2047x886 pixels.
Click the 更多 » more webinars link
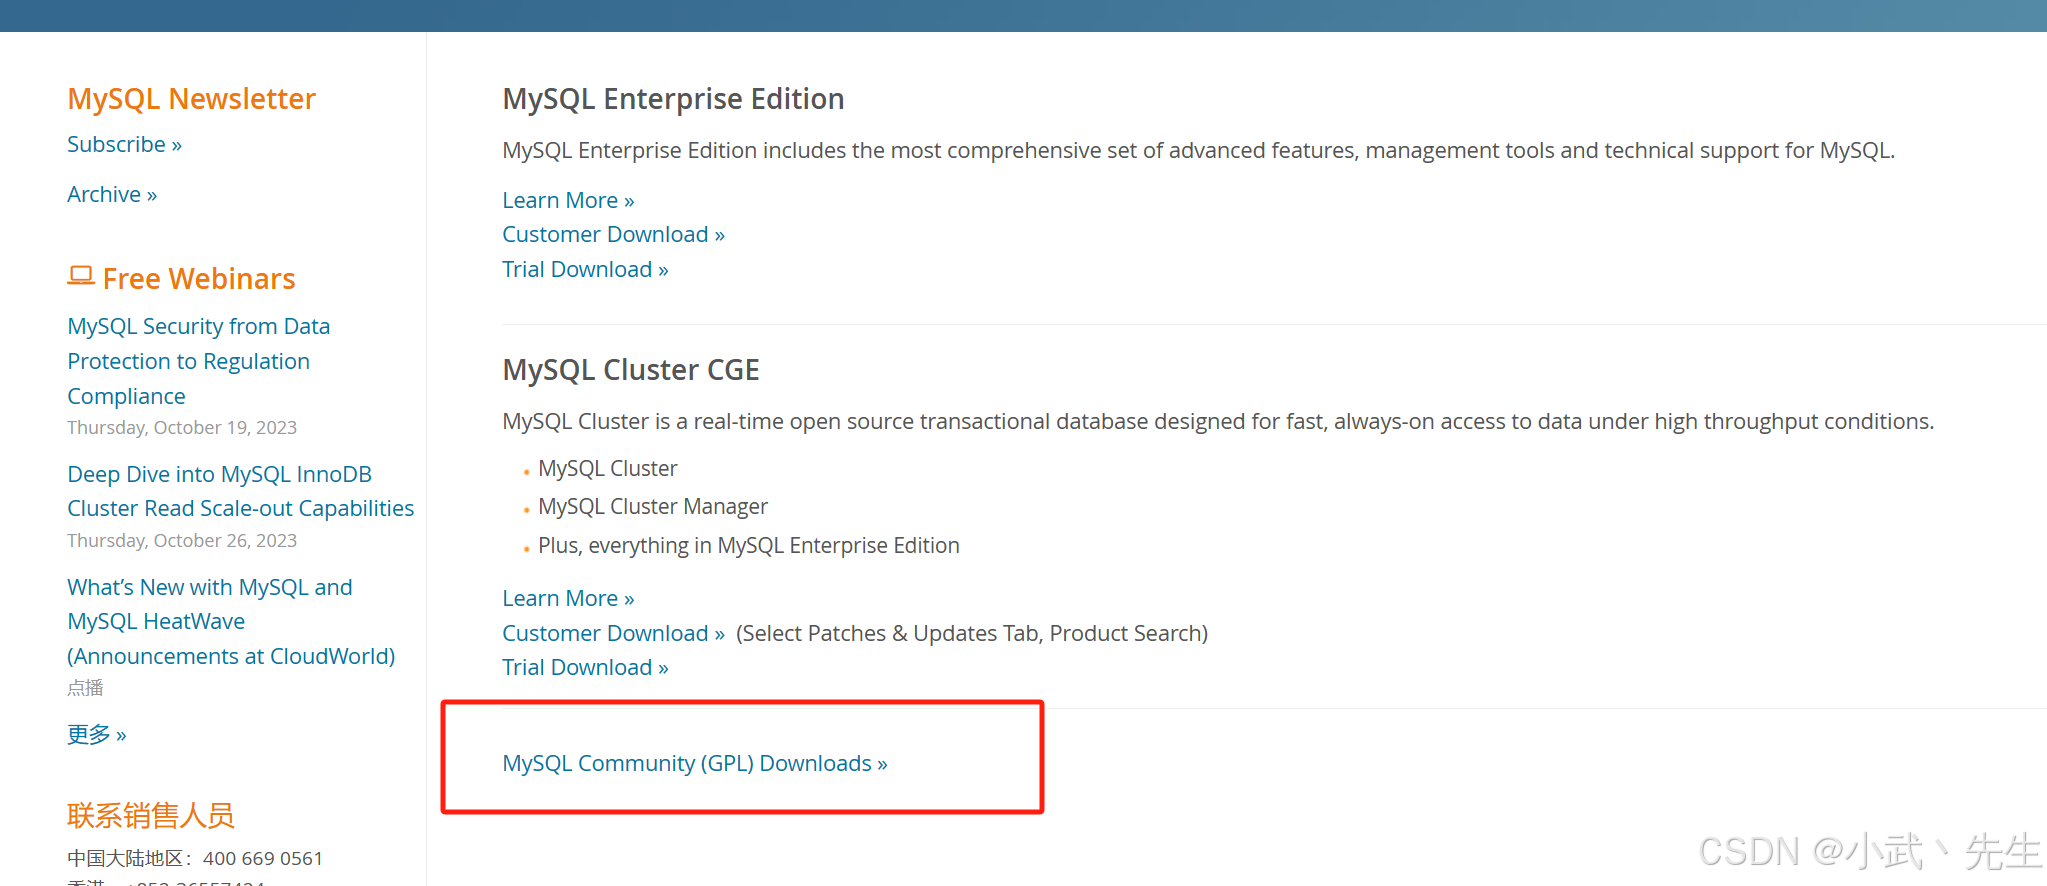point(97,735)
